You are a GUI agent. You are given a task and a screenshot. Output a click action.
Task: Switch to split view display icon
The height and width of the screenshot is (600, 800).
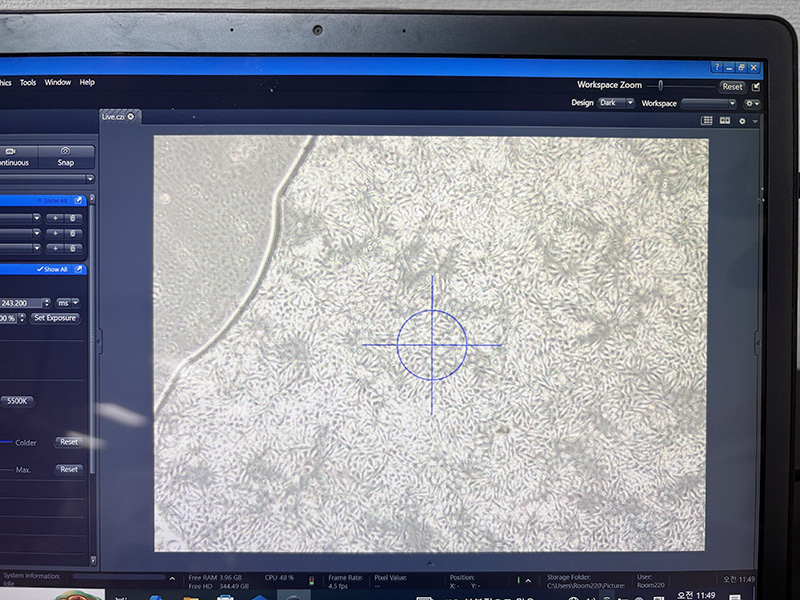point(725,120)
